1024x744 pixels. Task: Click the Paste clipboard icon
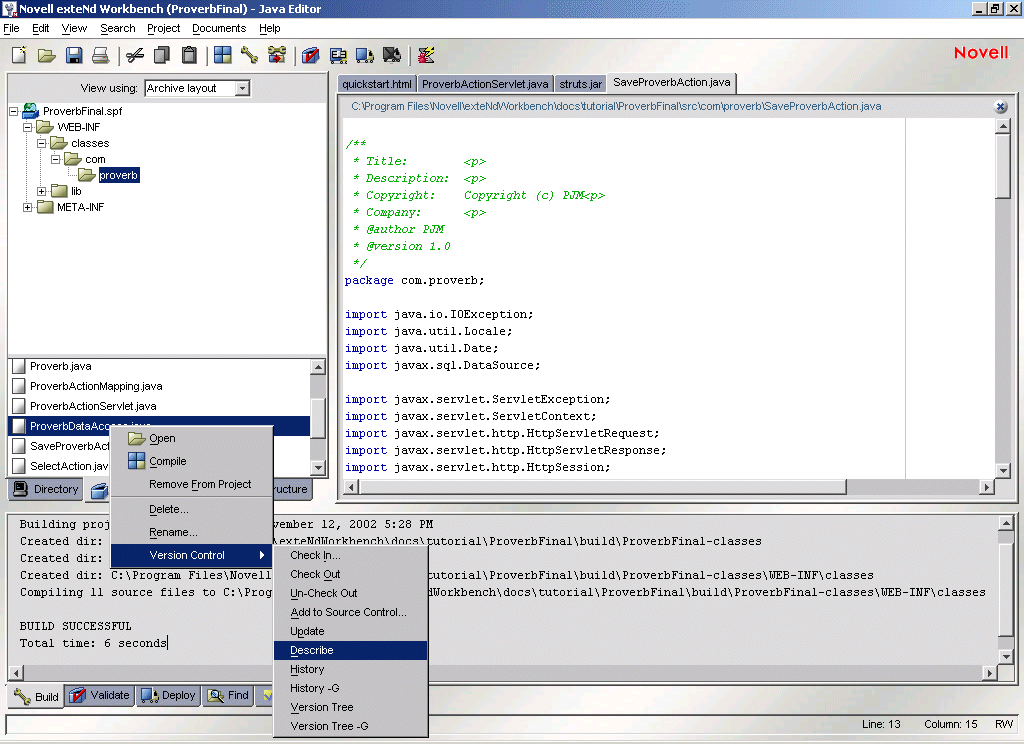(x=189, y=56)
